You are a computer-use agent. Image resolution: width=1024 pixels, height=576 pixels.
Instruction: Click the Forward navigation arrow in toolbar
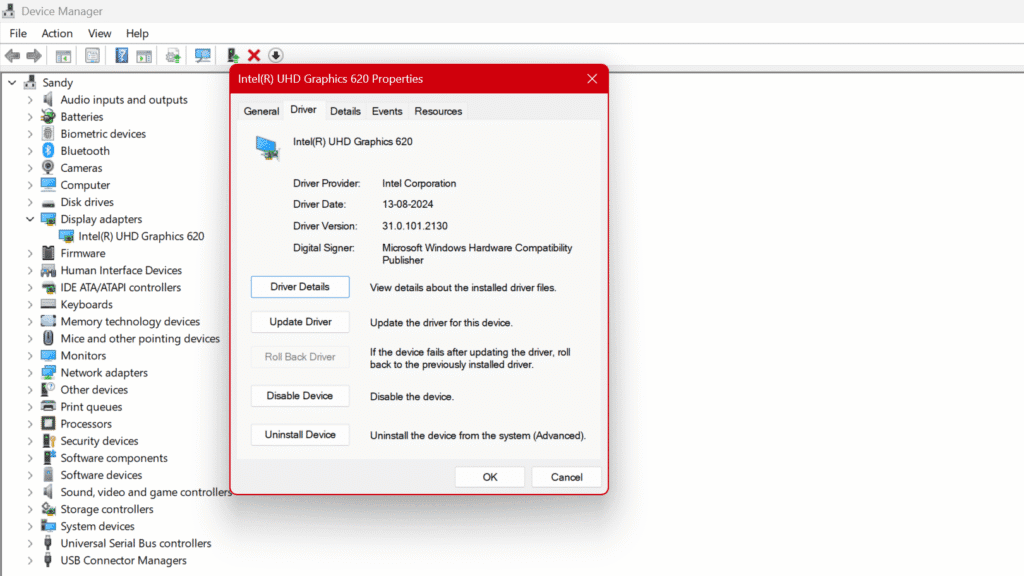(33, 55)
